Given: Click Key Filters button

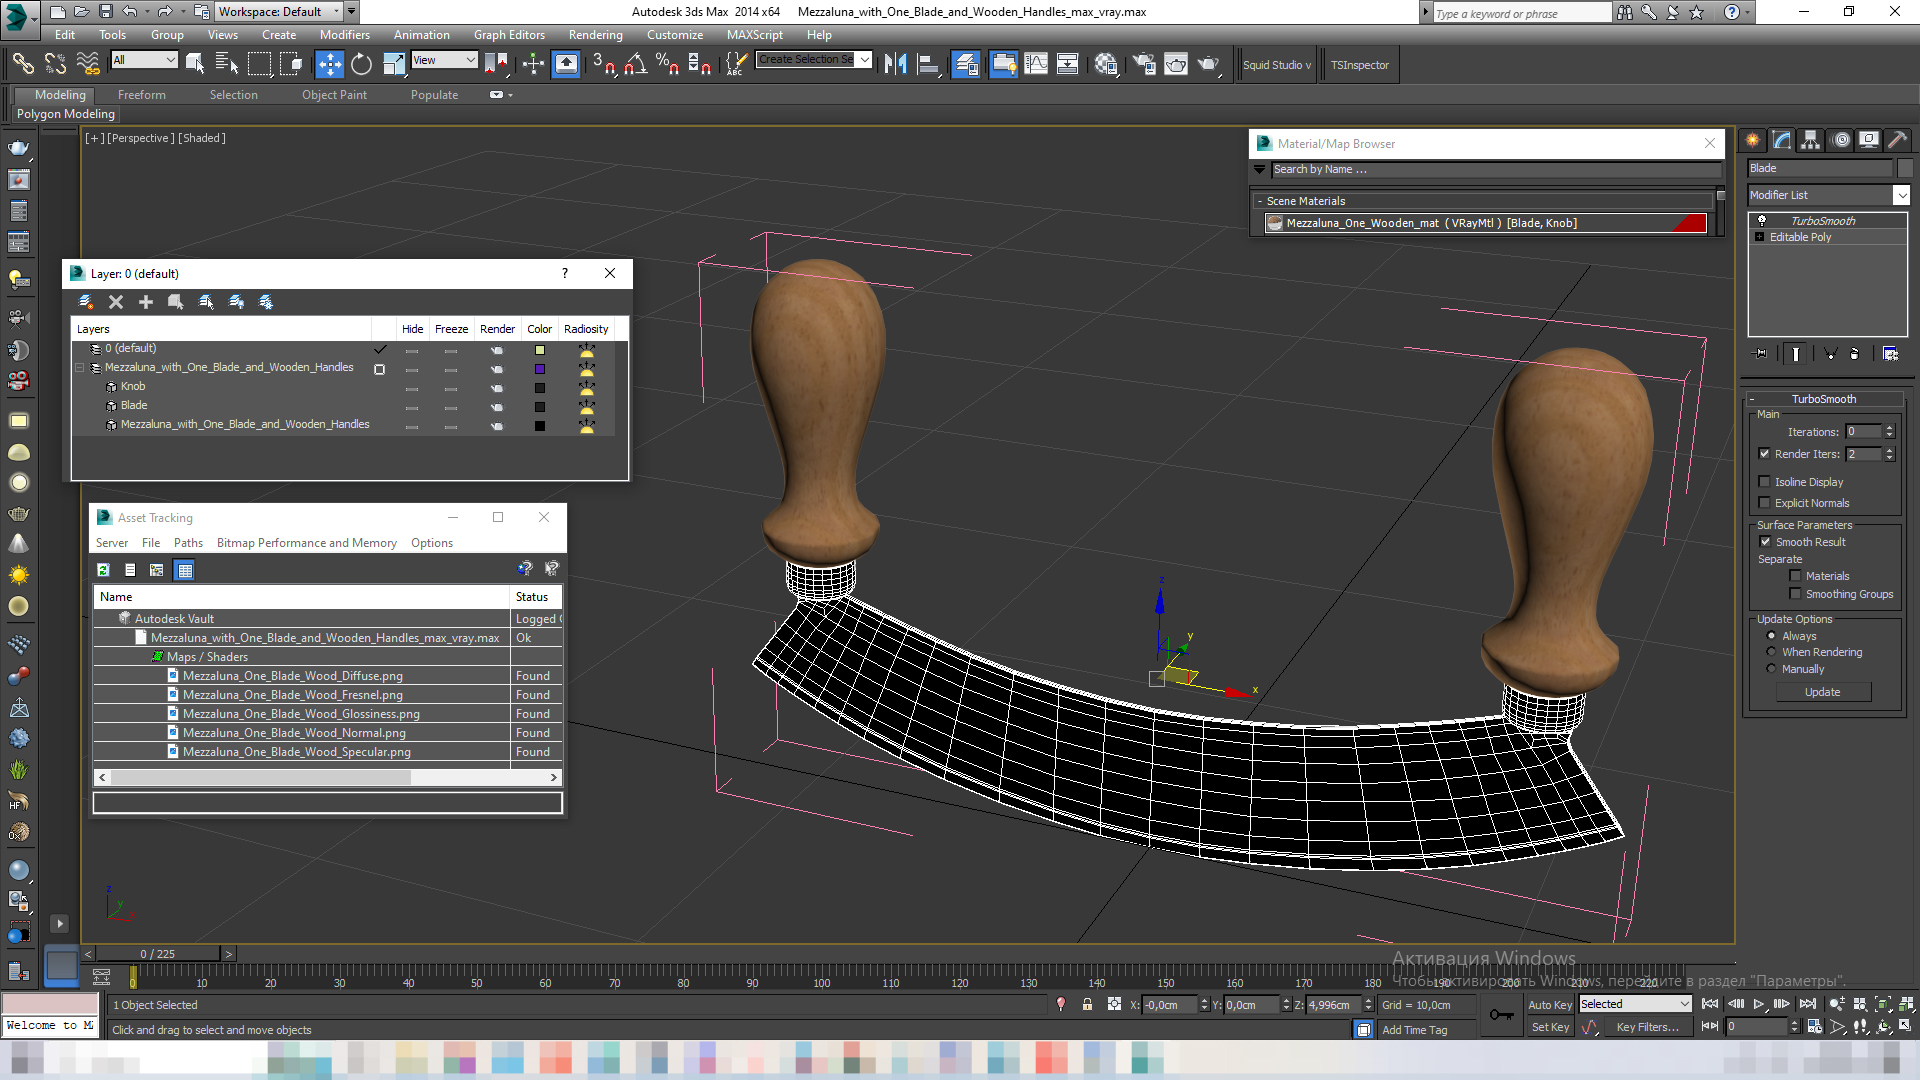Looking at the screenshot, I should click(x=1647, y=1027).
